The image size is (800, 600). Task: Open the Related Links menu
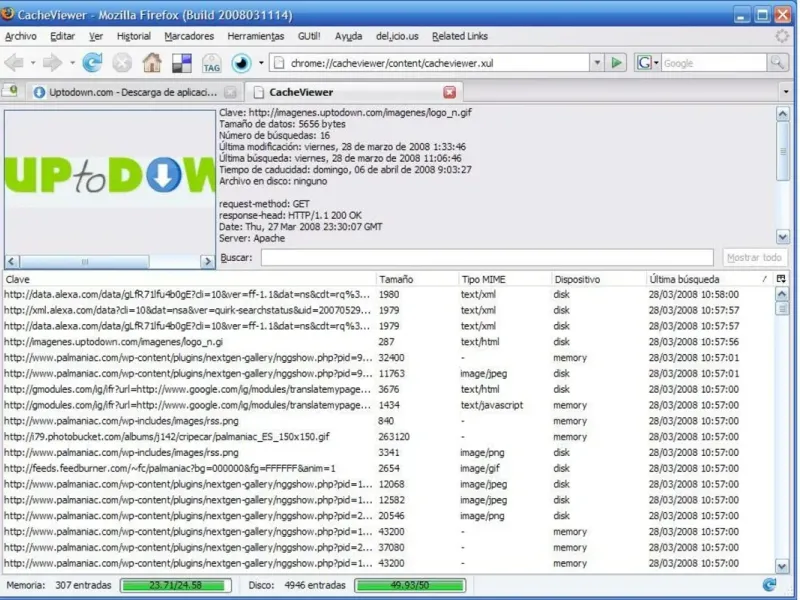[460, 36]
